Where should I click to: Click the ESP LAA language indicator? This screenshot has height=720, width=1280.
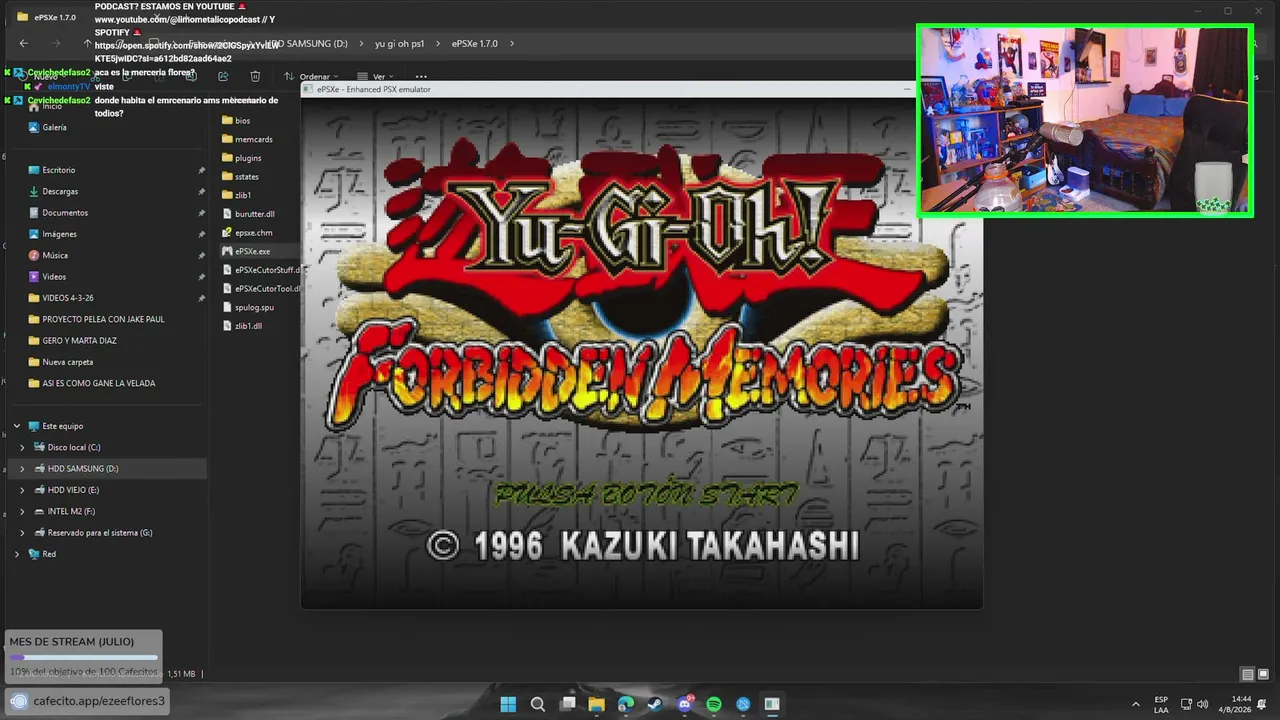coord(1161,704)
